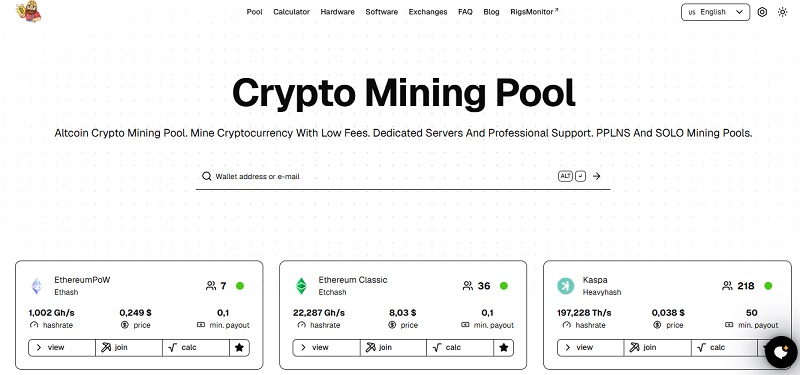Open the chat support bubble
The width and height of the screenshot is (800, 375).
click(781, 352)
